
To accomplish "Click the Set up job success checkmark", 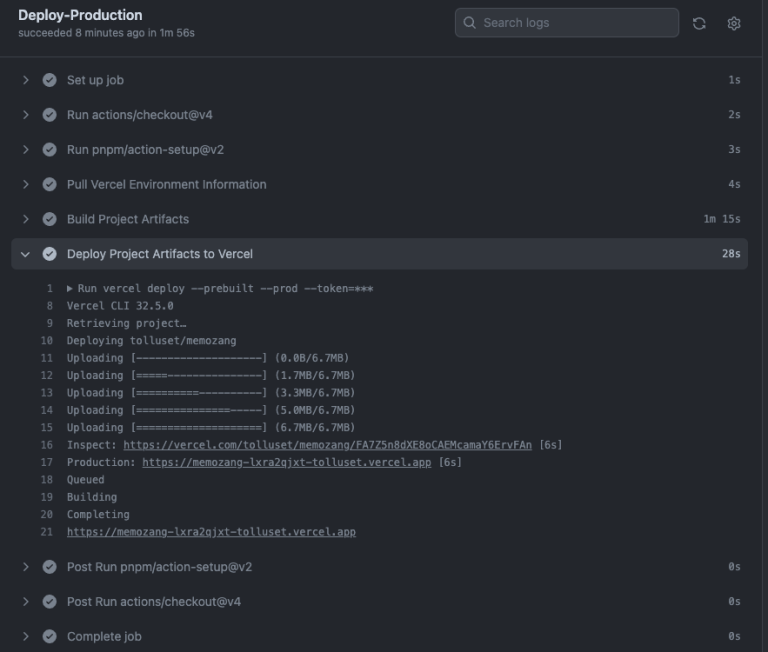I will coord(49,80).
